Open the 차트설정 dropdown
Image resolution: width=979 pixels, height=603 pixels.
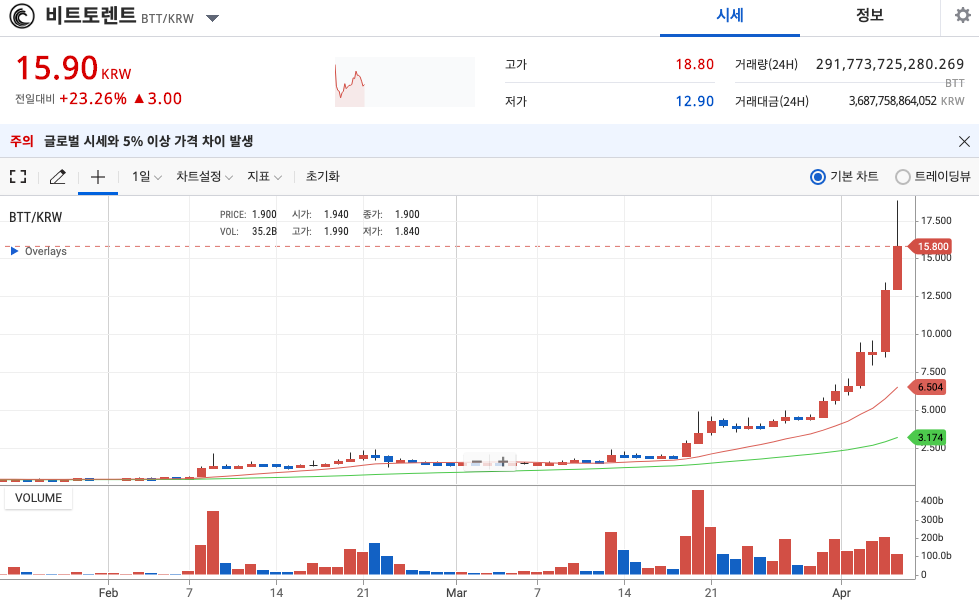204,177
